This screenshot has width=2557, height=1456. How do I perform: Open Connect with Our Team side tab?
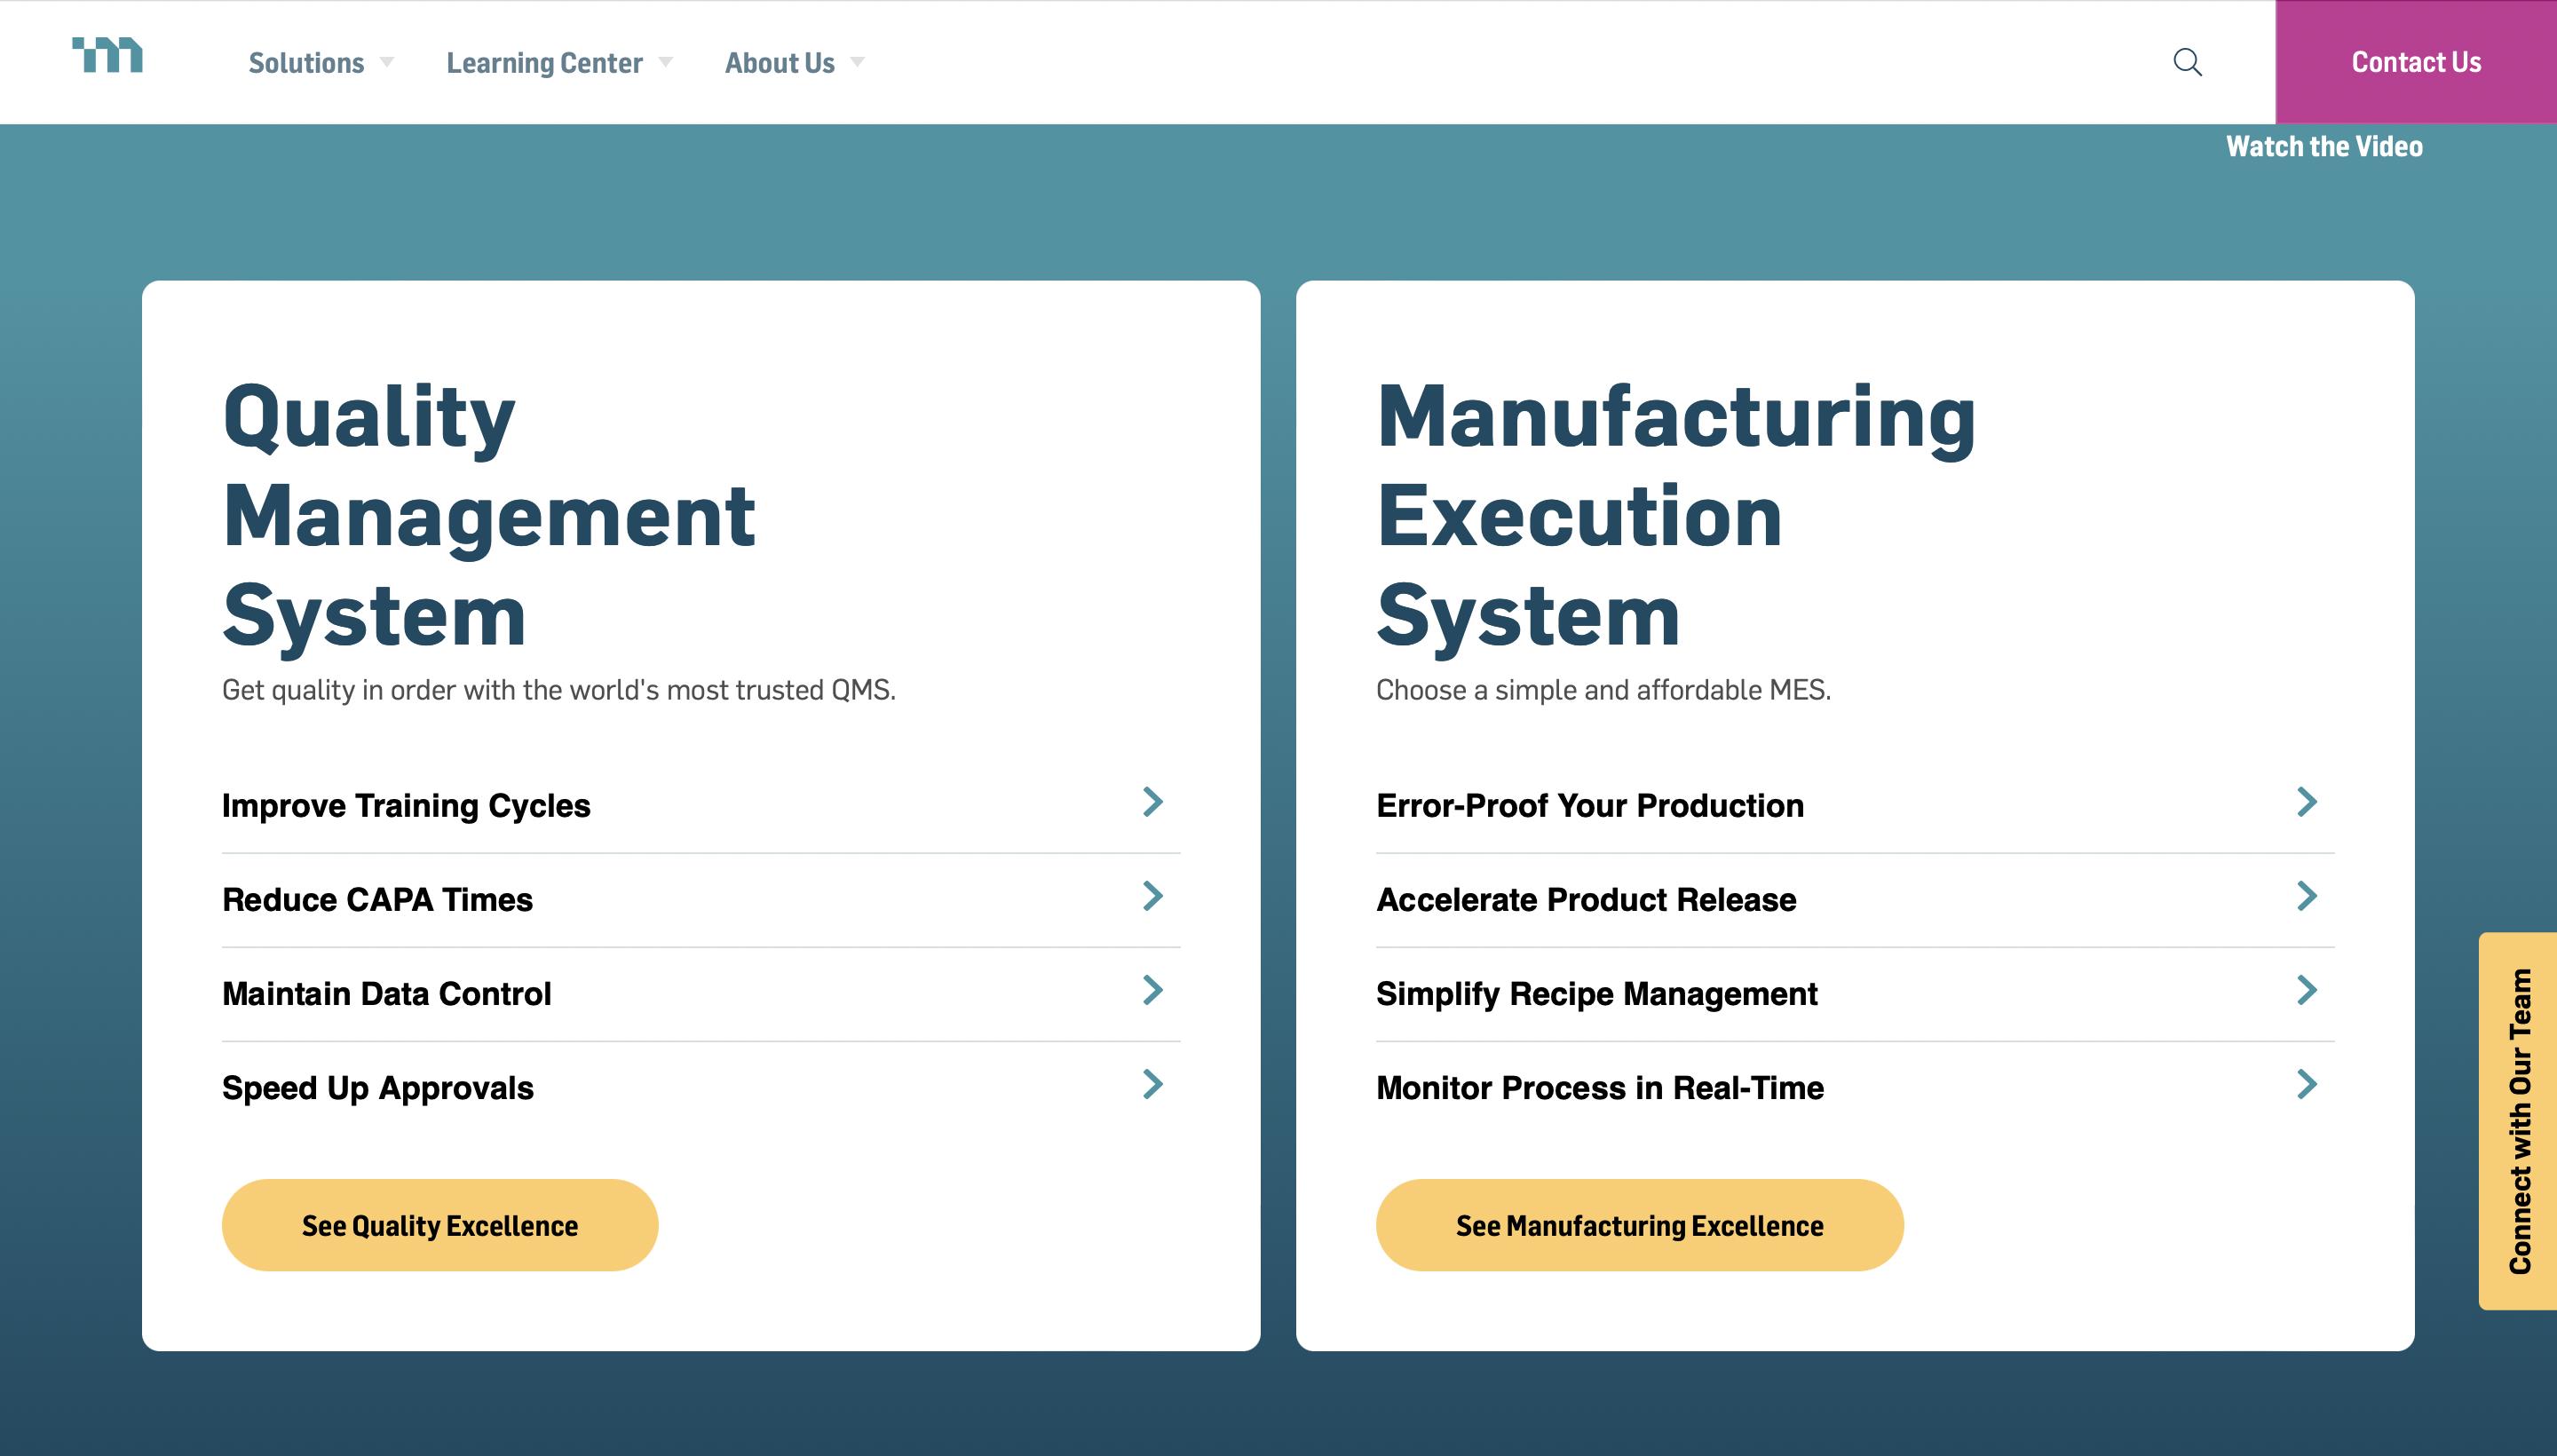pos(2519,1121)
